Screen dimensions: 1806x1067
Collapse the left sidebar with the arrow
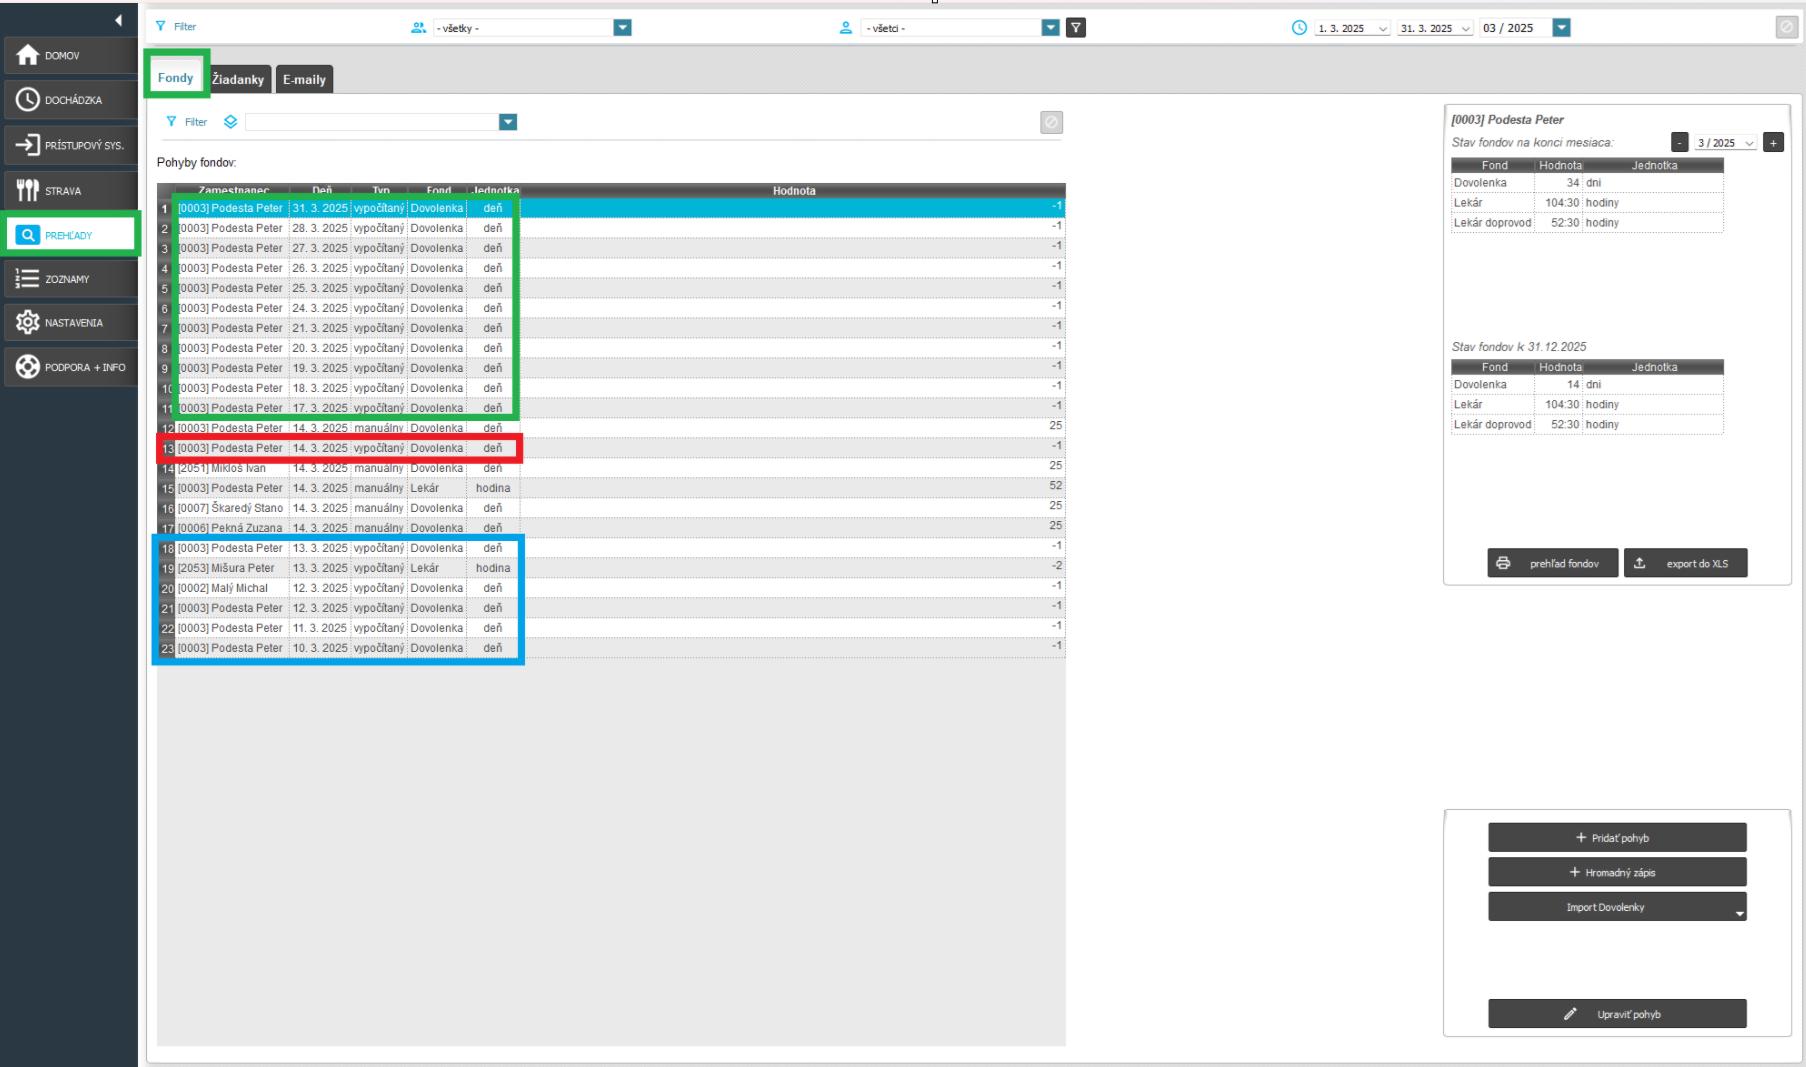[118, 20]
